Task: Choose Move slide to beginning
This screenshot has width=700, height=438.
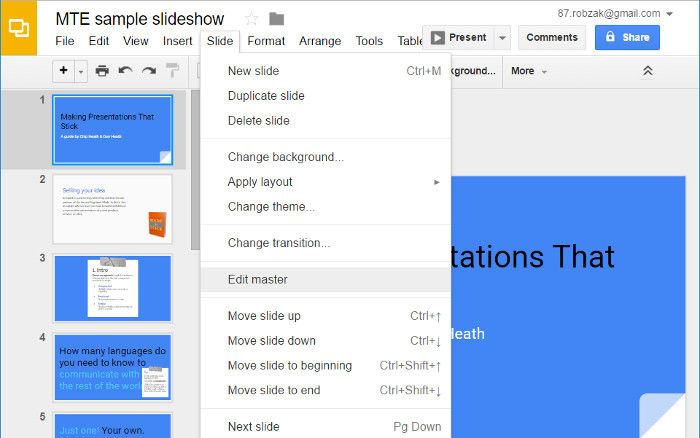Action: pos(326,366)
